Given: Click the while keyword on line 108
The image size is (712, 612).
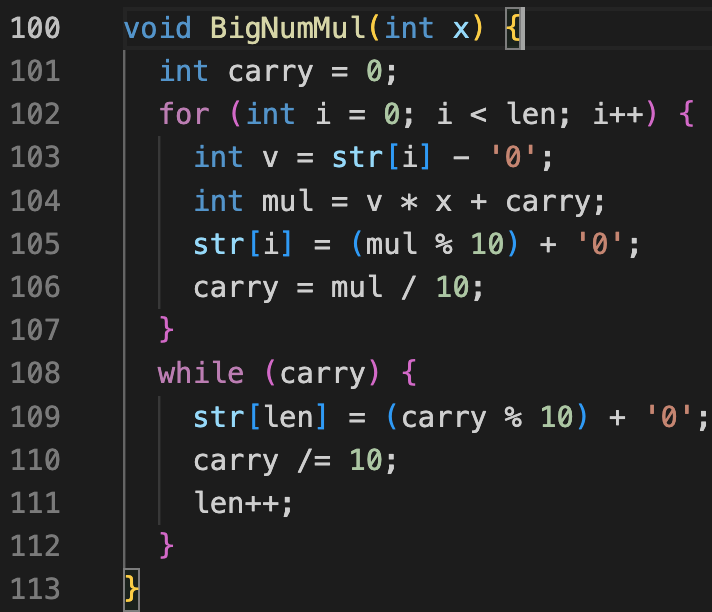Looking at the screenshot, I should tap(201, 373).
